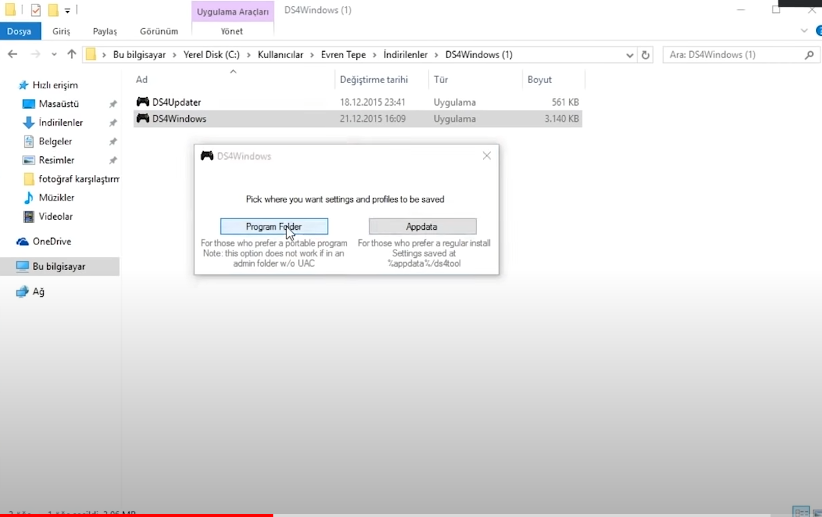822x517 pixels.
Task: Select Bu bilgisayar in navigation pane
Action: (x=59, y=266)
